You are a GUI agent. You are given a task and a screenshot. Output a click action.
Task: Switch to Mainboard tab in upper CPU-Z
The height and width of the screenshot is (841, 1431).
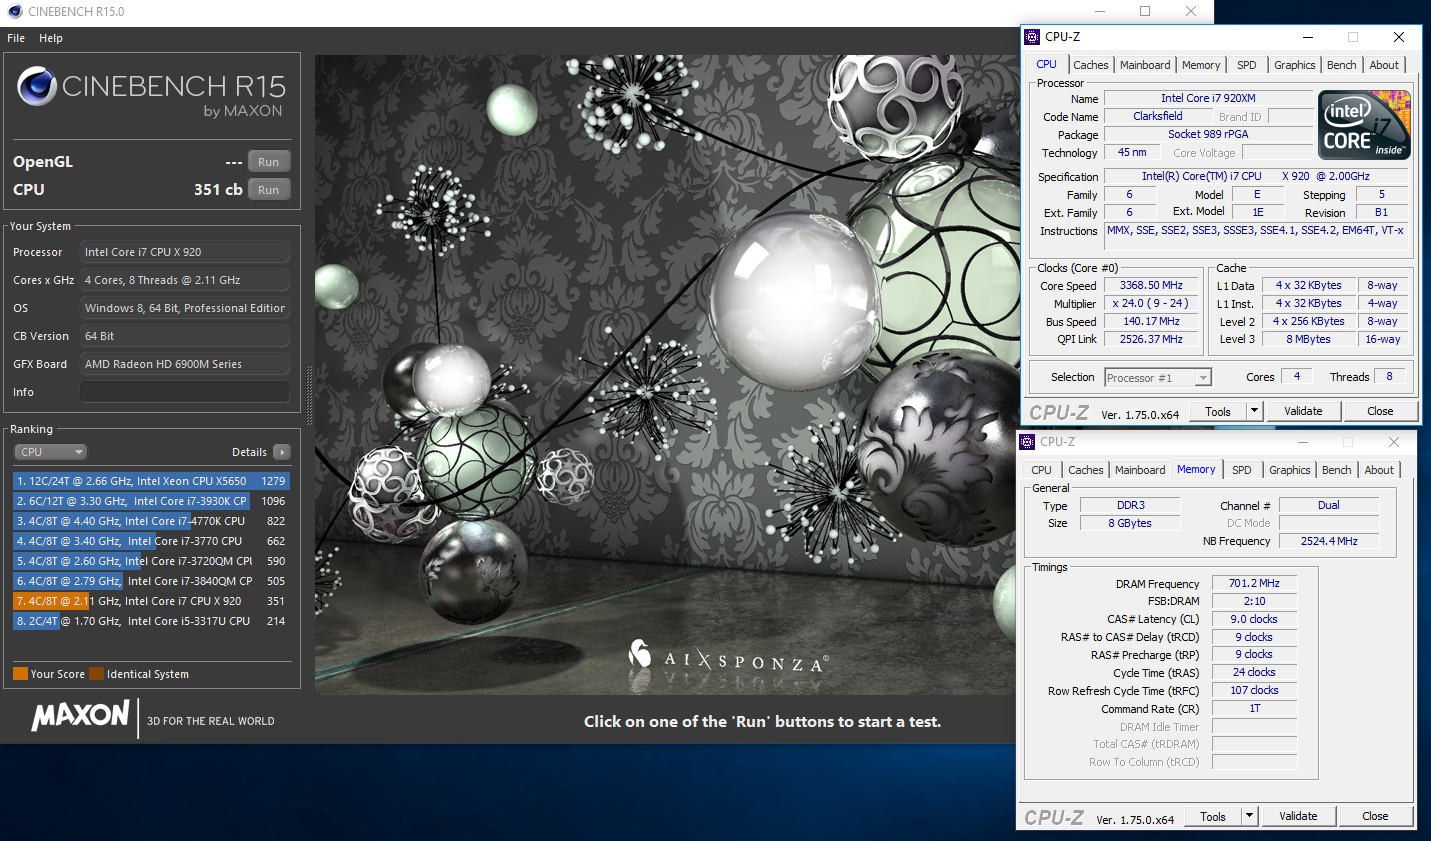(x=1145, y=65)
